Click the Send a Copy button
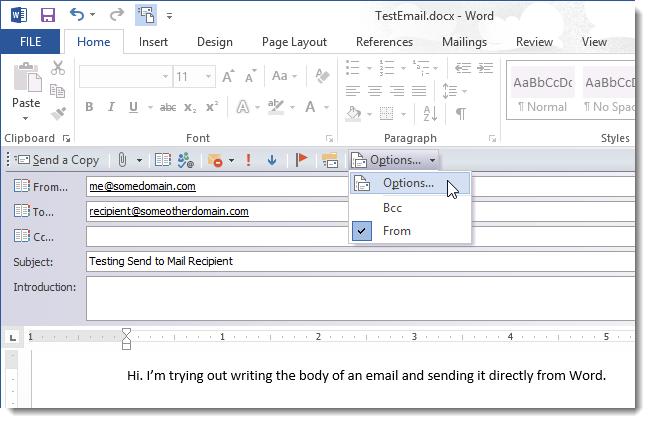 coord(57,160)
